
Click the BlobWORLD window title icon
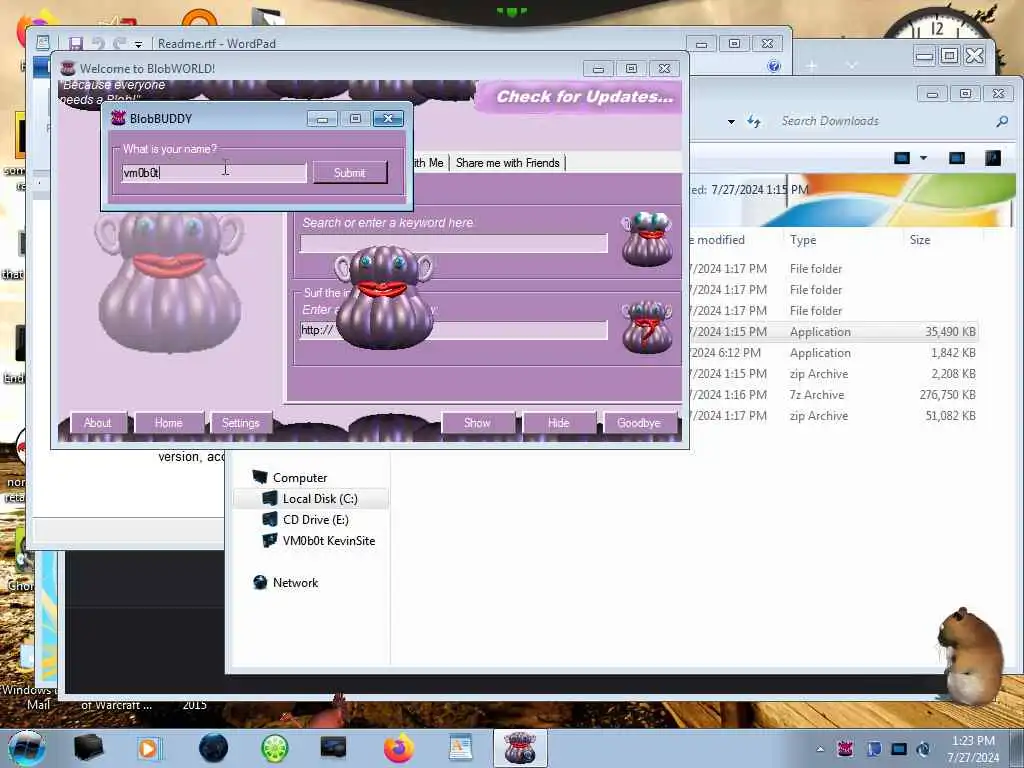tap(67, 69)
